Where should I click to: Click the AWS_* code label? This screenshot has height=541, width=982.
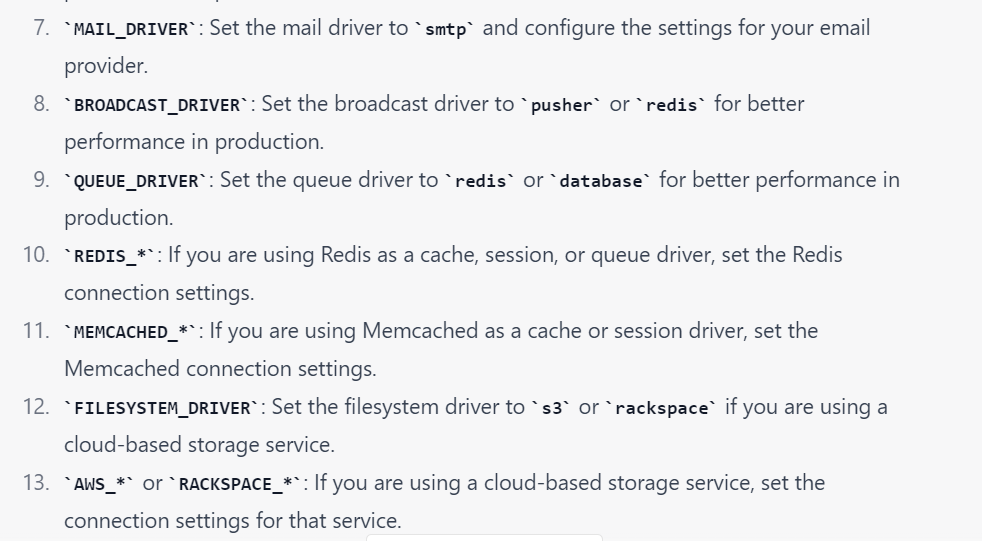(100, 484)
